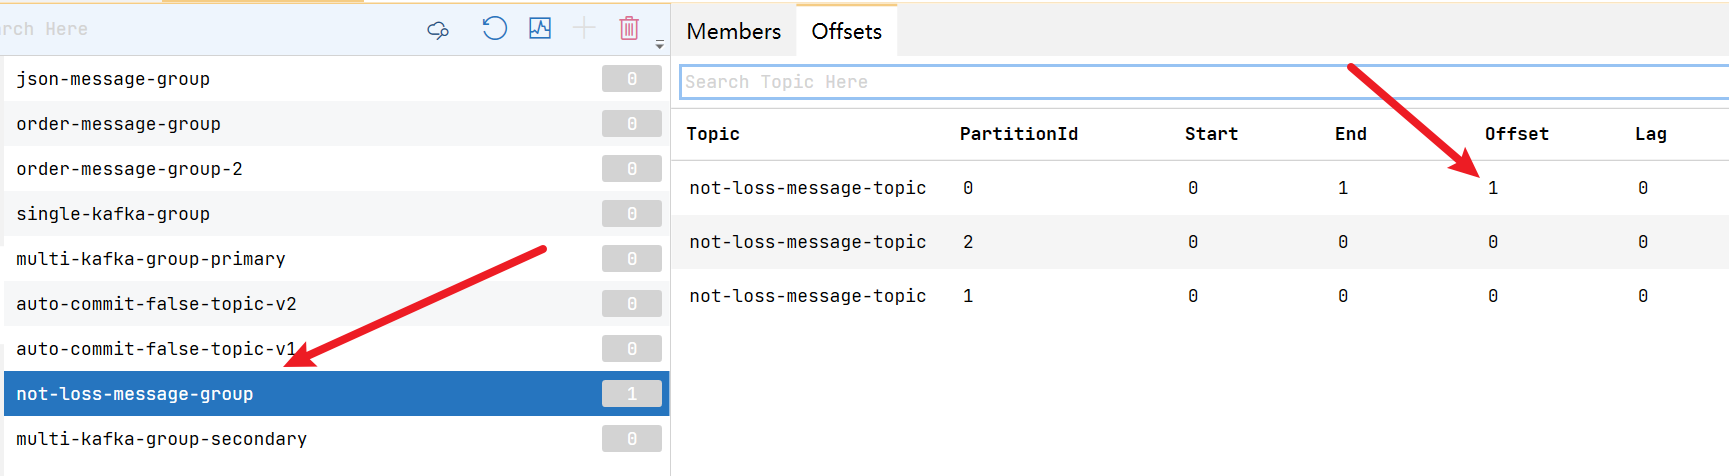Expand the toolbar overflow arrow
Screen dimensions: 1729x476
coord(659,44)
